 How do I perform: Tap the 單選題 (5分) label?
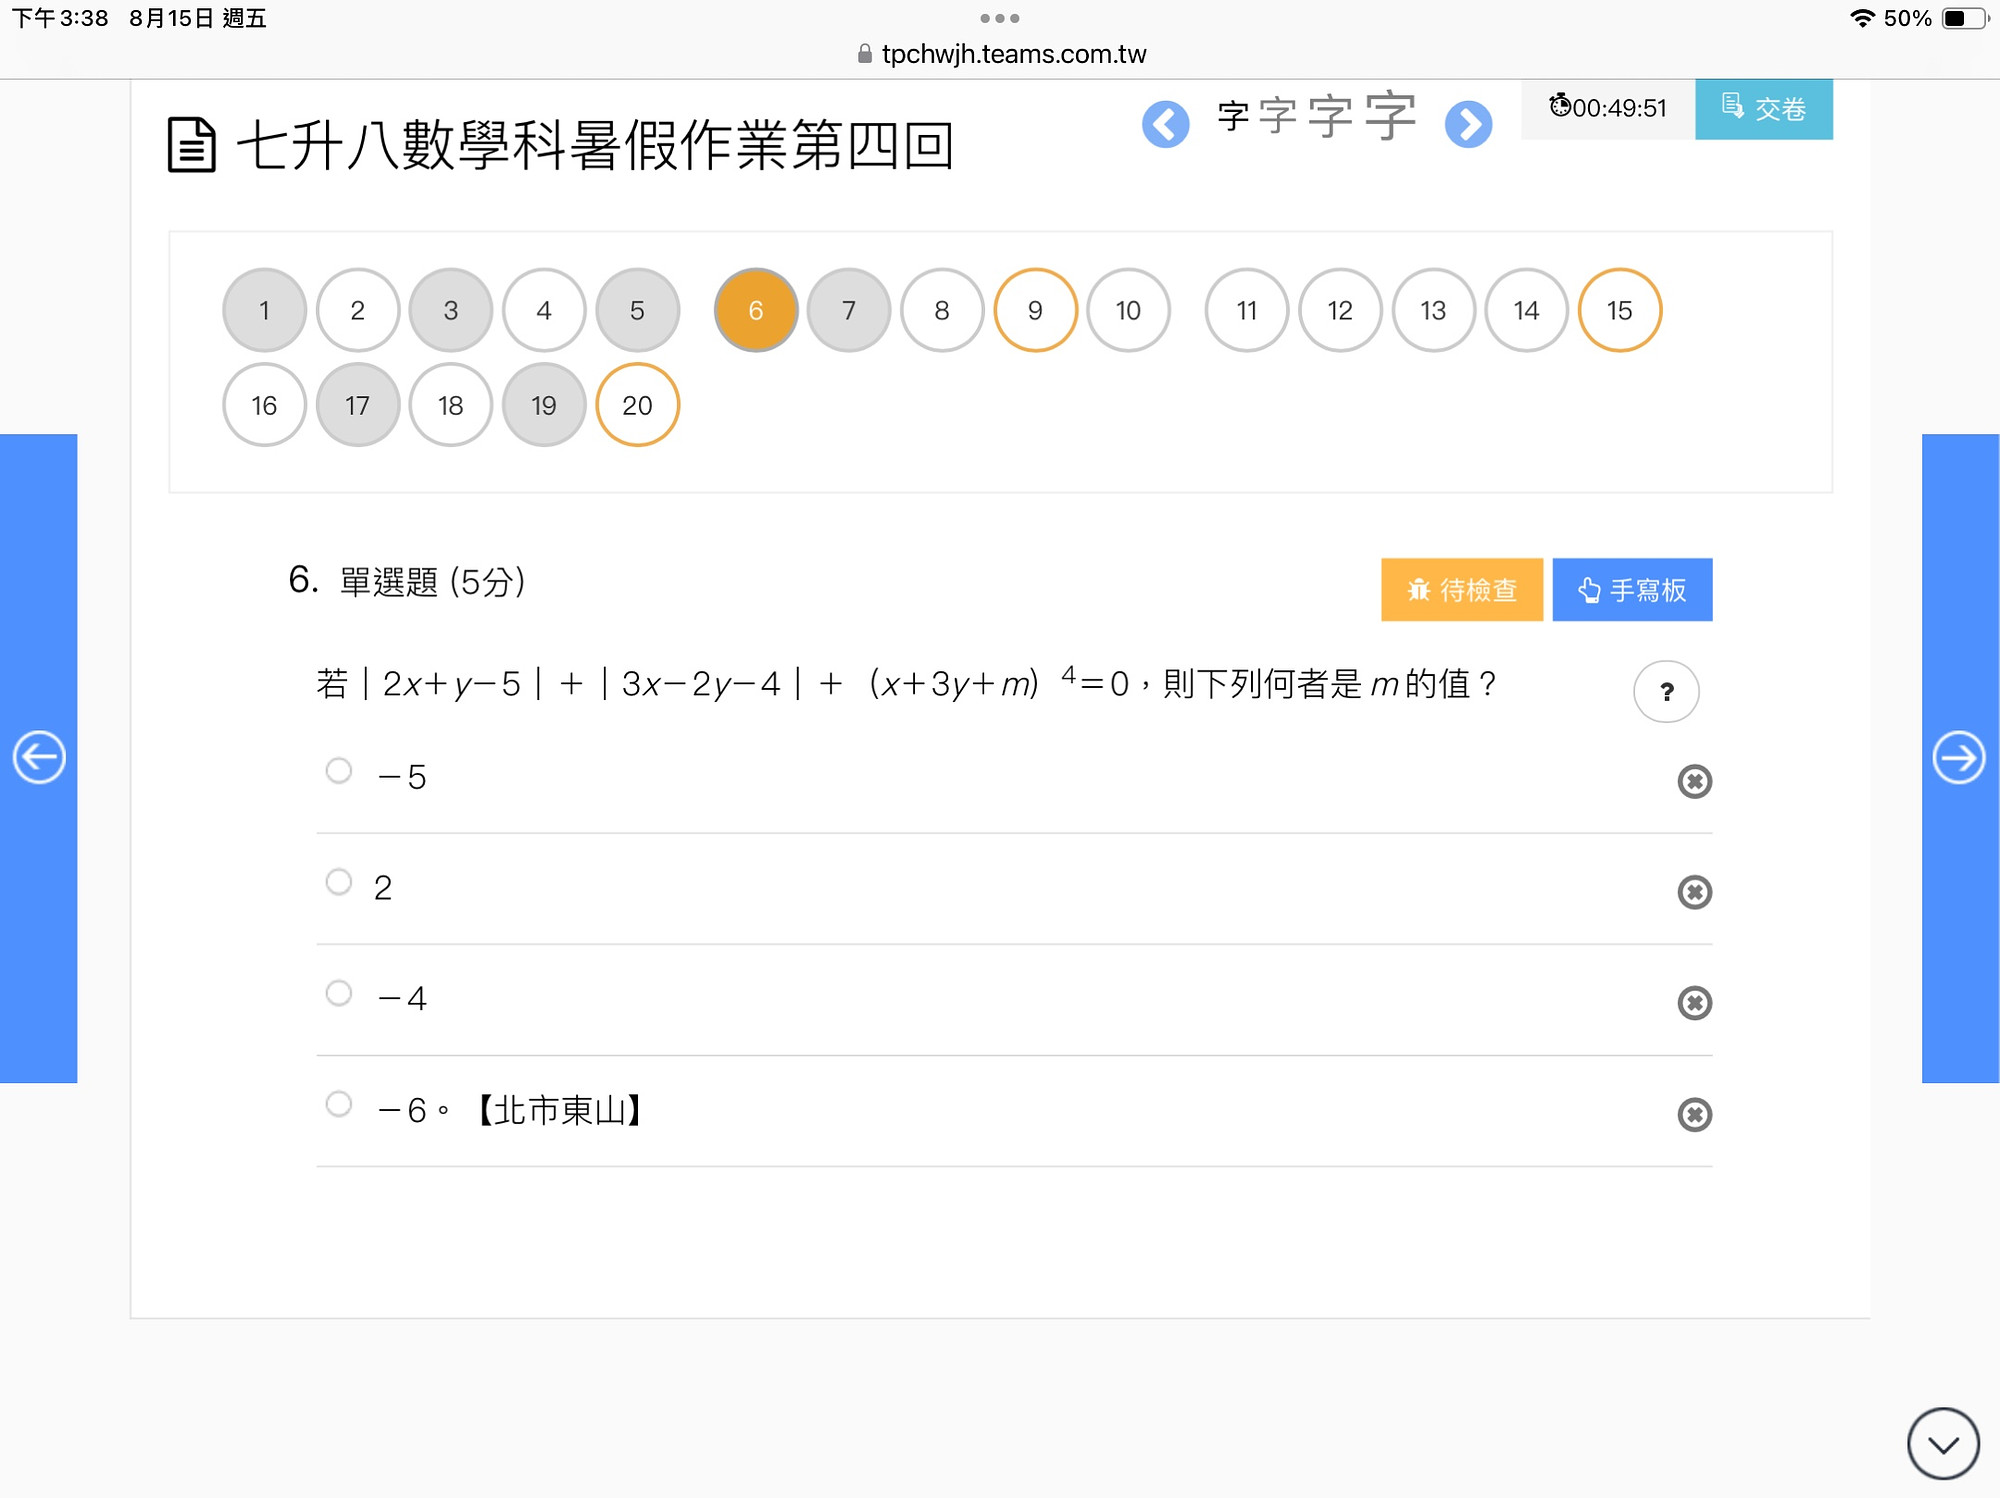[432, 581]
